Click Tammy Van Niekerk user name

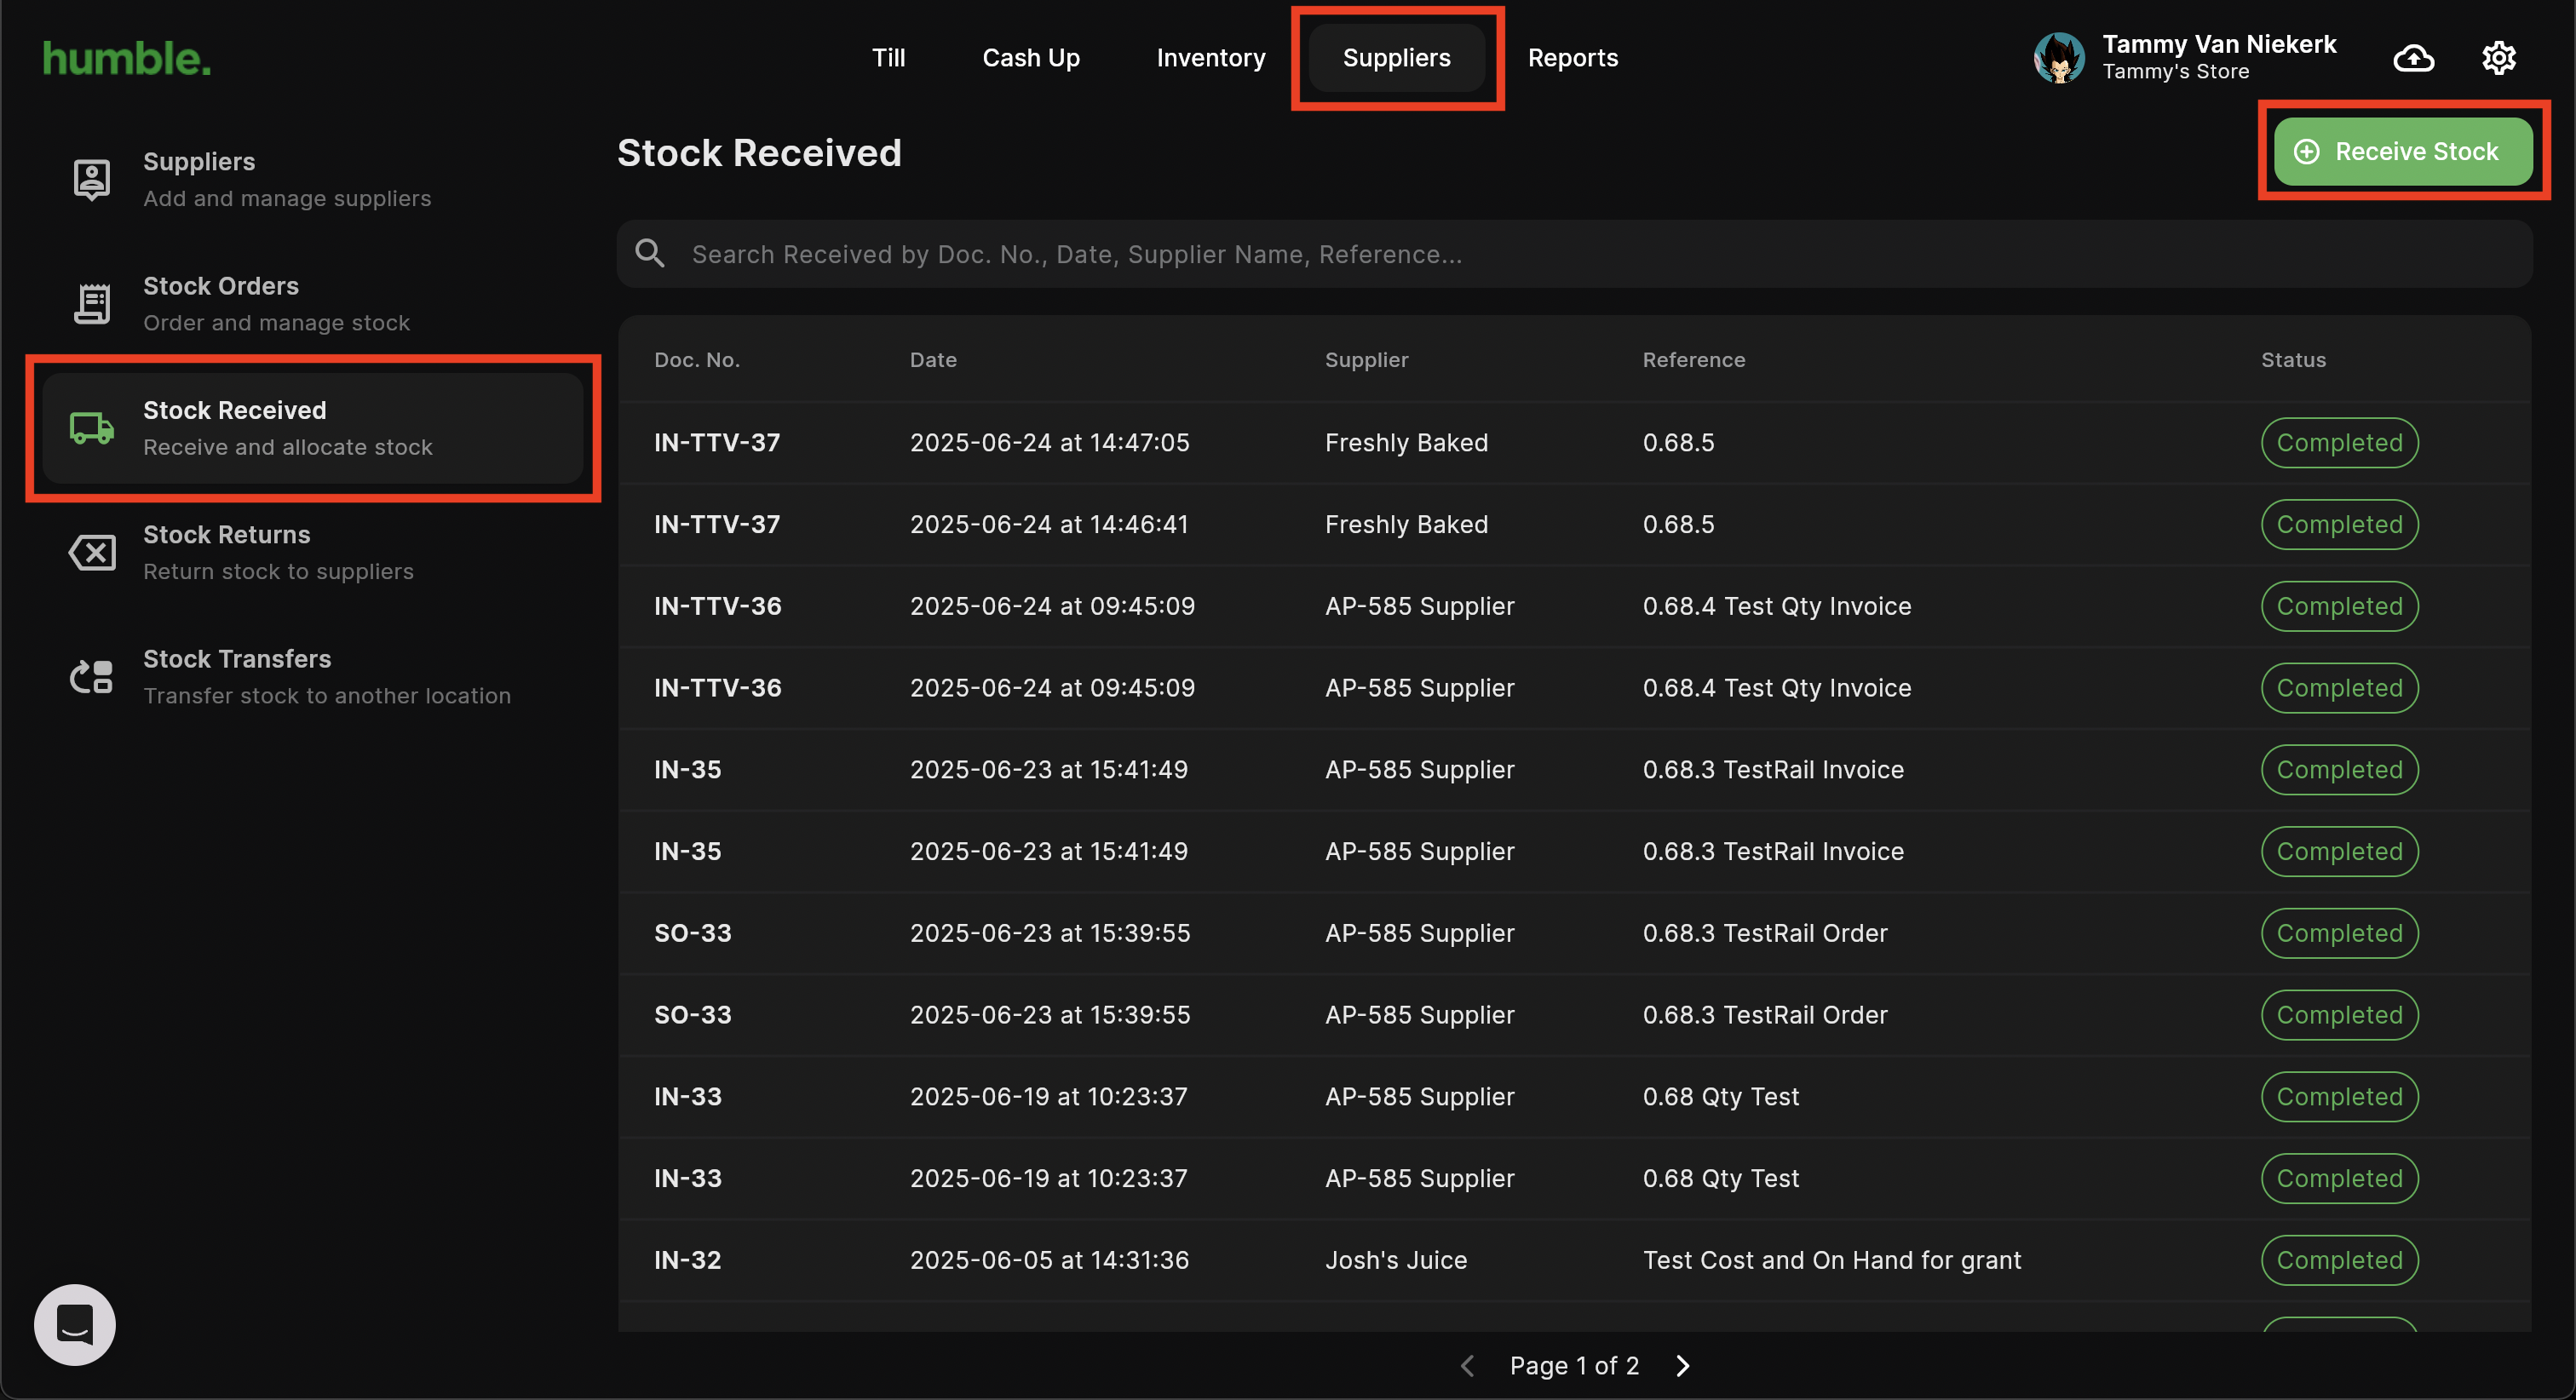2219,44
